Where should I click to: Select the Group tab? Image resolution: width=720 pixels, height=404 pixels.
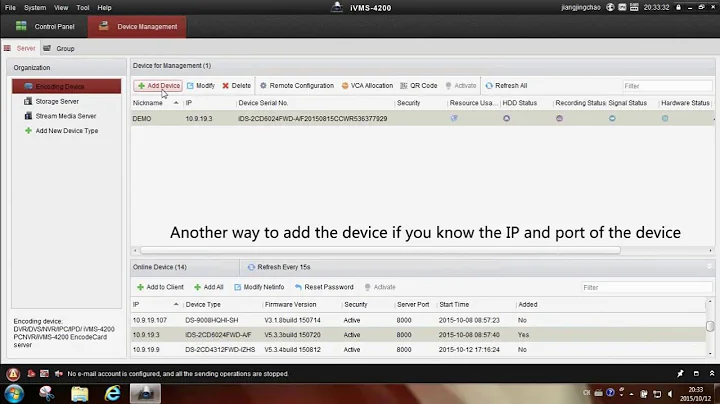point(59,48)
